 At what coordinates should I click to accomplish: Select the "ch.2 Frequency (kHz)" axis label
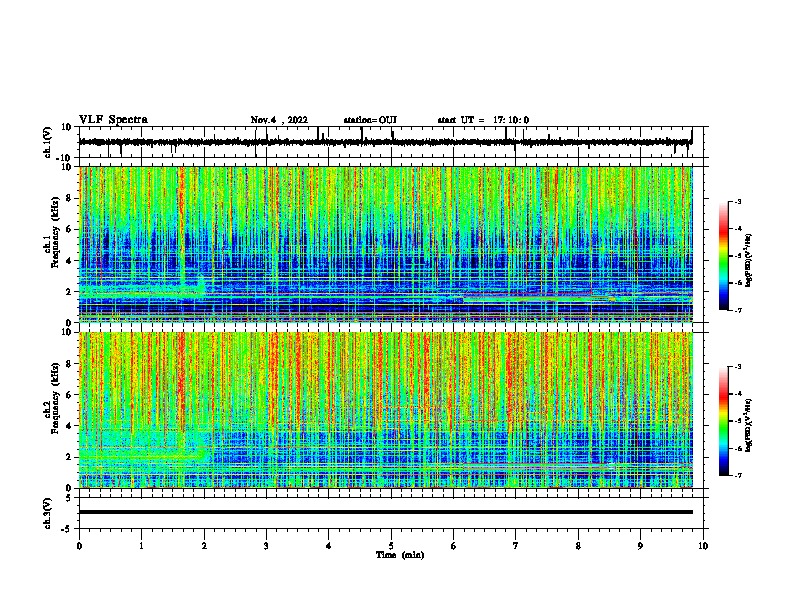click(x=52, y=398)
